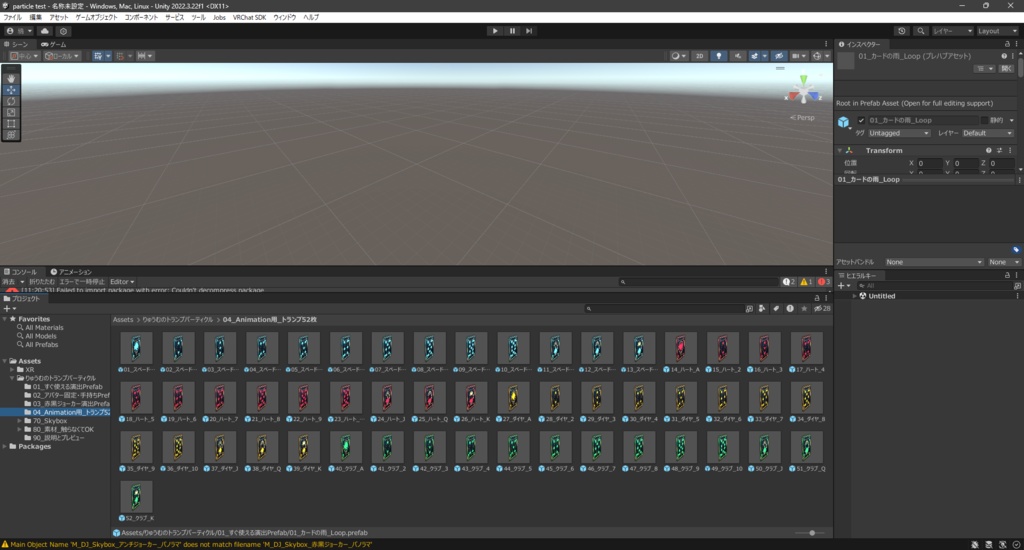Toggle scene lighting bulb icon
This screenshot has height=550, width=1024.
(x=719, y=56)
